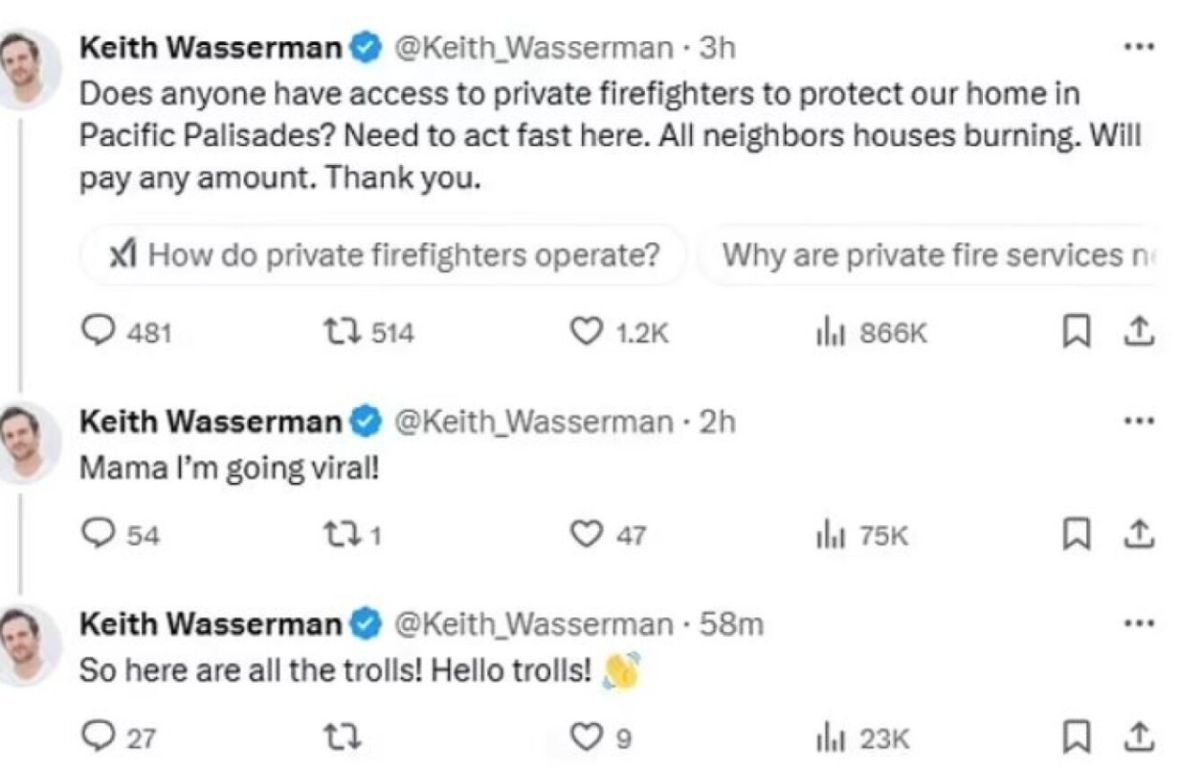
Task: Click the profile avatar beside the 2h tweet
Action: coord(24,441)
